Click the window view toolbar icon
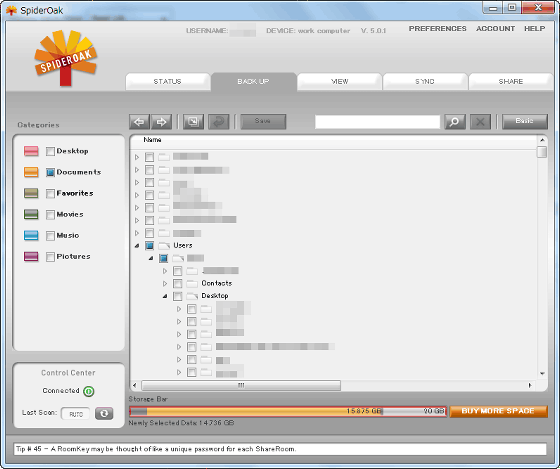 [193, 122]
